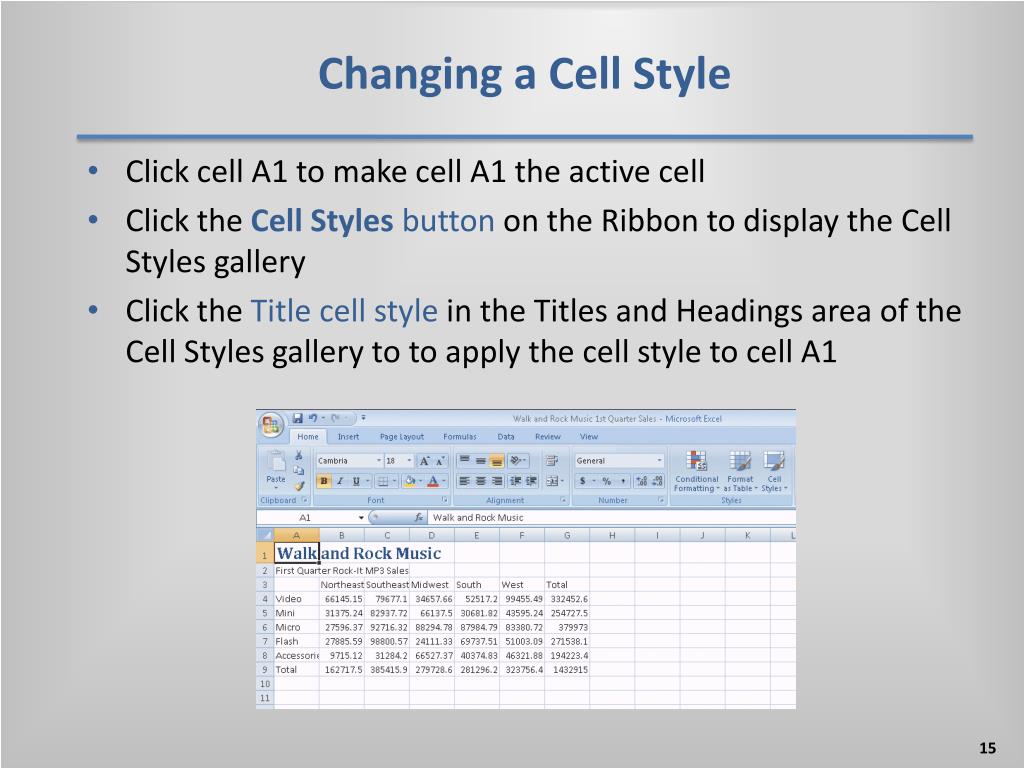
Task: Click cell value 1432915
Action: pos(567,670)
